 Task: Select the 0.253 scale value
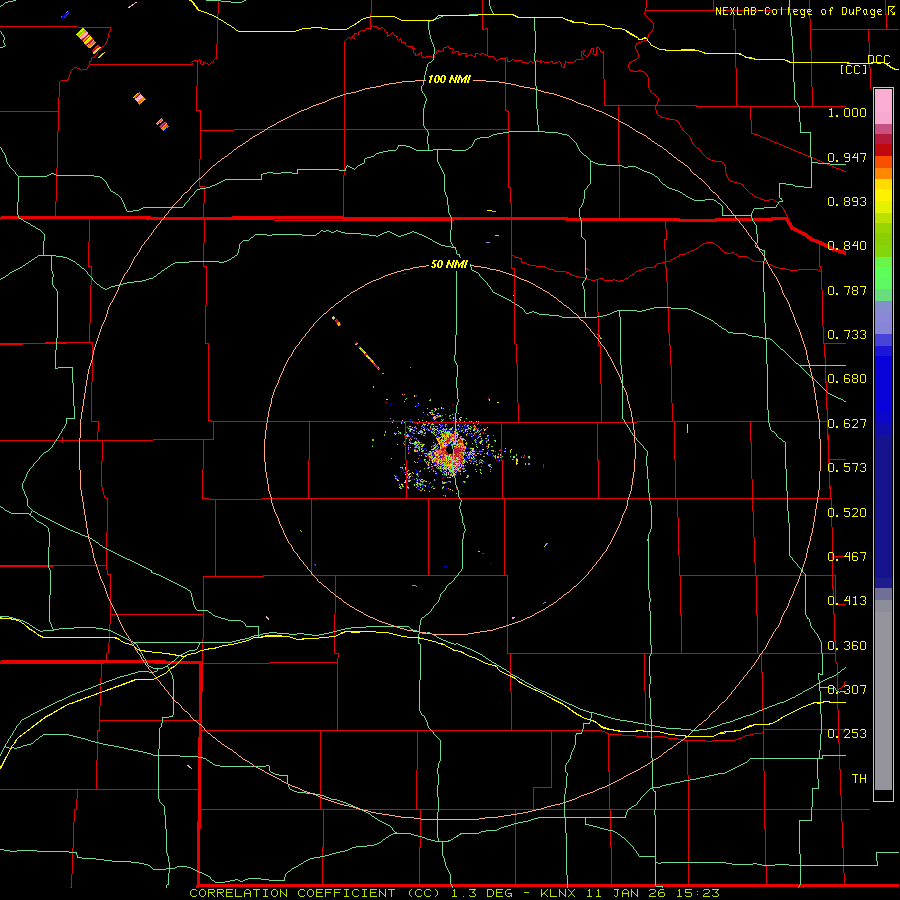pos(847,734)
